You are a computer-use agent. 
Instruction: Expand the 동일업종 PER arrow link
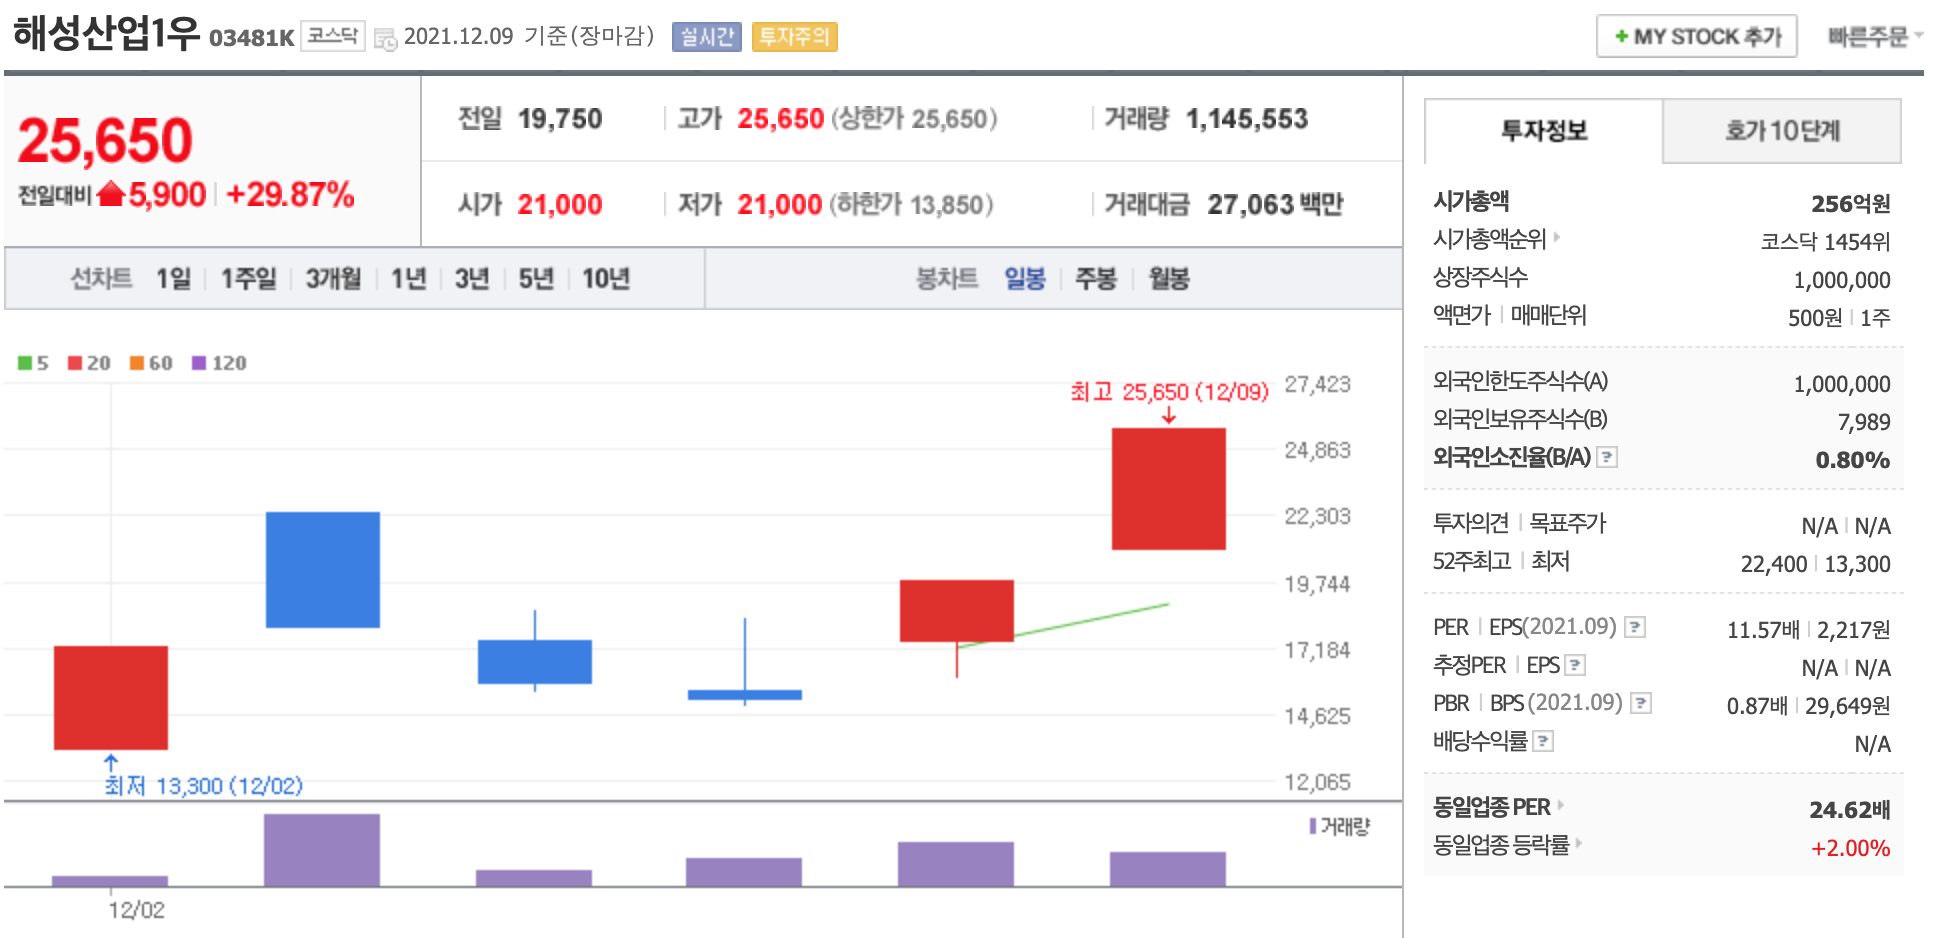1561,805
